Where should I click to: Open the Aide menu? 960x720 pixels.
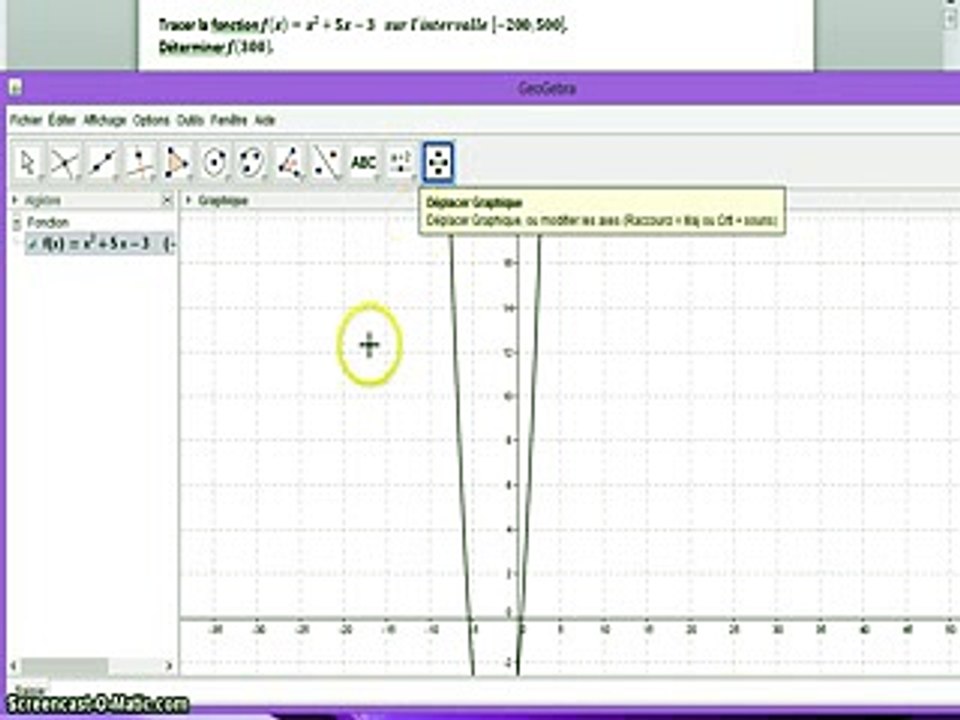tap(265, 120)
